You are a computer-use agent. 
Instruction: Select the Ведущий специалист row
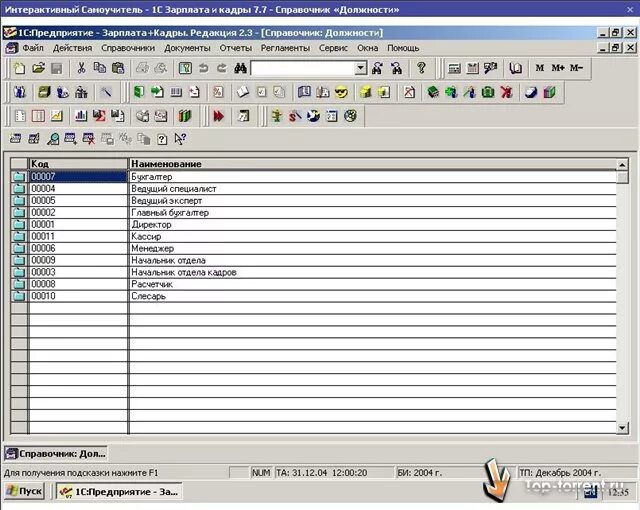tap(313, 188)
